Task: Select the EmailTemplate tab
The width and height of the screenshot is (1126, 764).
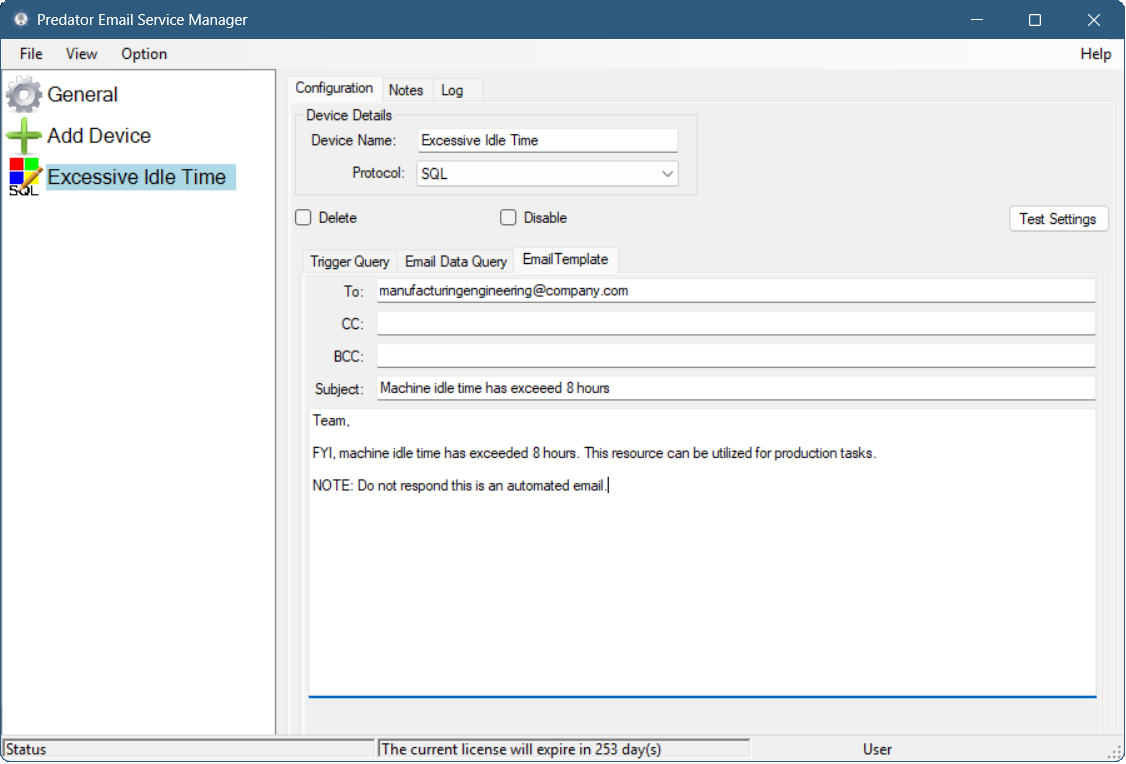Action: pyautogui.click(x=565, y=259)
